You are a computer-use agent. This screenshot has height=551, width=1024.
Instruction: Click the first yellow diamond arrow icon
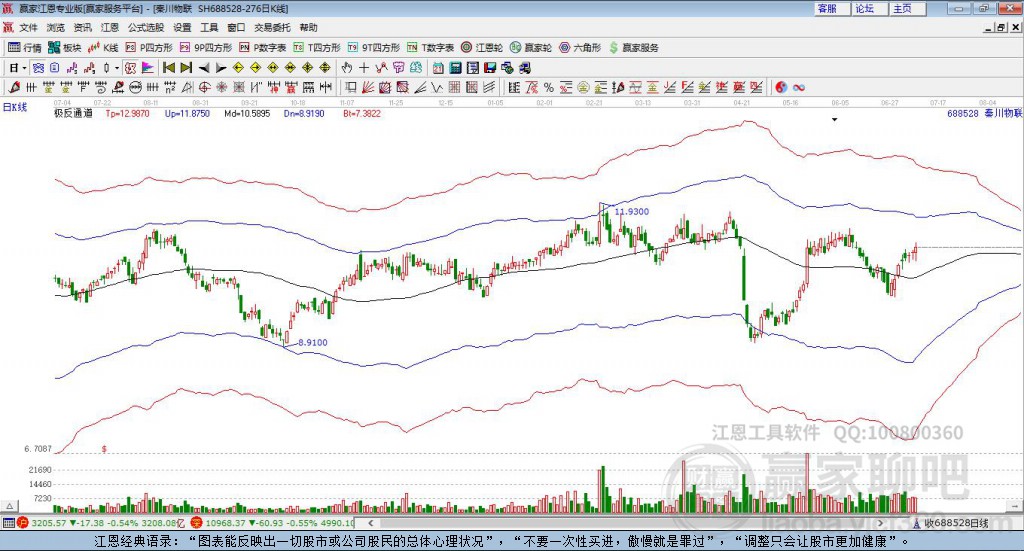[238, 68]
